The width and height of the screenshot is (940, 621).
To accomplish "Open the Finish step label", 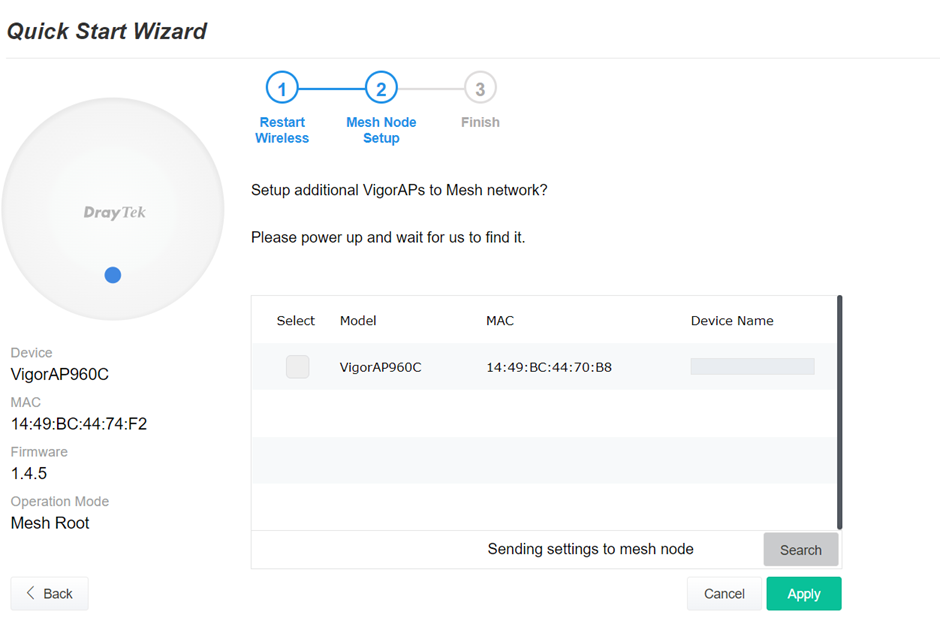I will click(x=480, y=122).
